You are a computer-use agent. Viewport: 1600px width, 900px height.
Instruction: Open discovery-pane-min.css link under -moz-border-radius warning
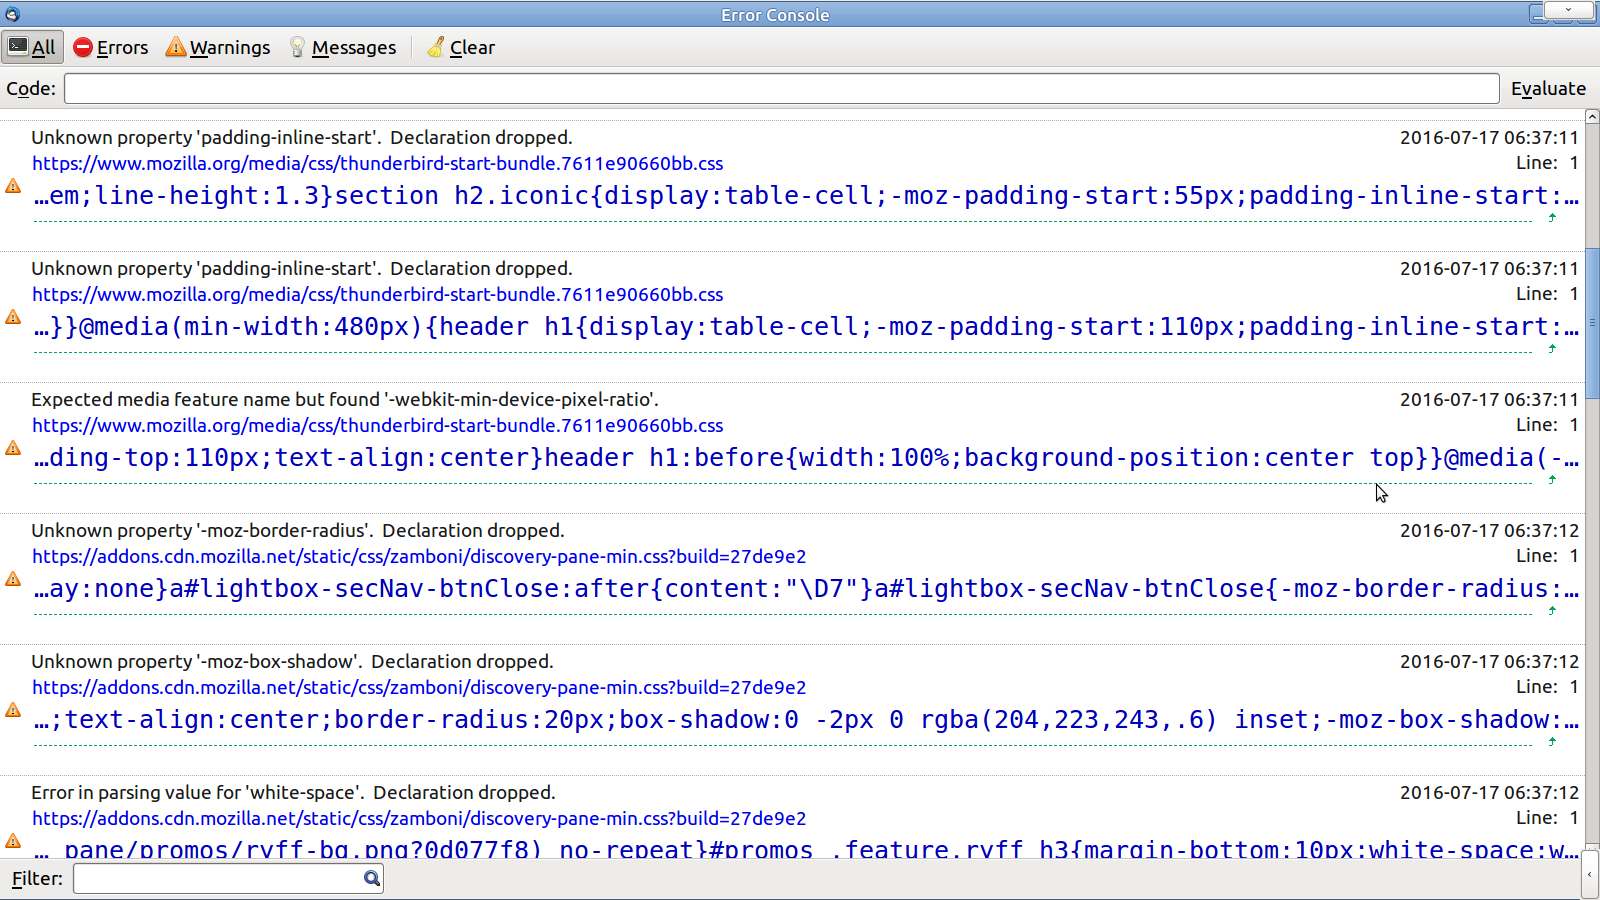(x=418, y=556)
